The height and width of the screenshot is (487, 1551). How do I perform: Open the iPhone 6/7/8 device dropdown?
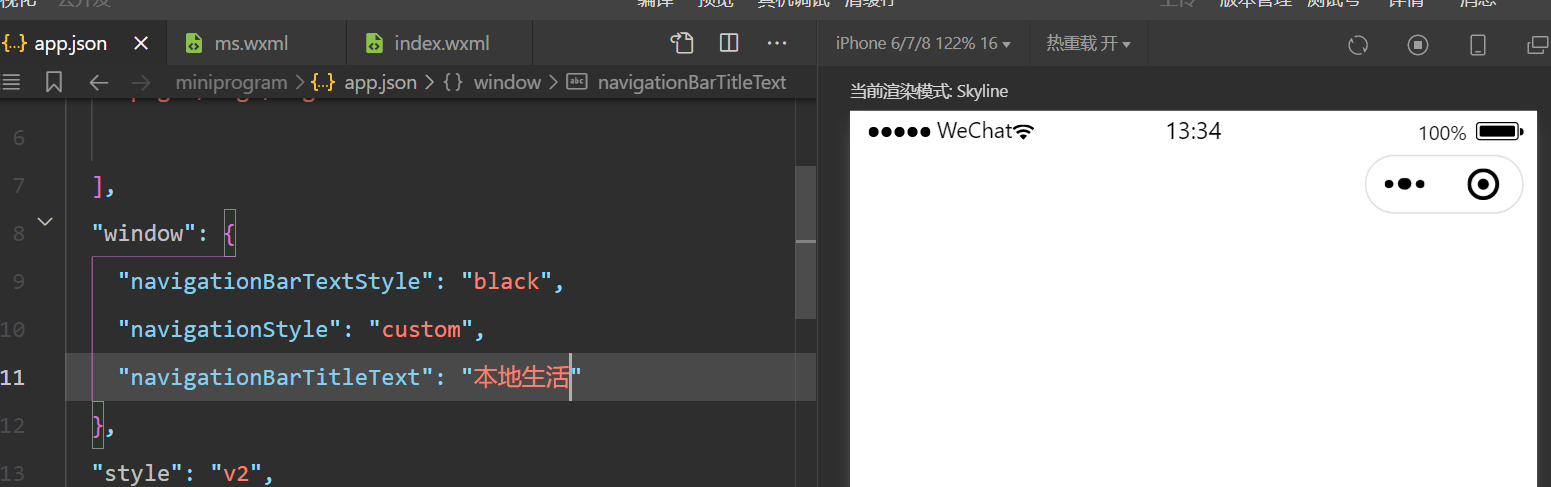click(x=922, y=44)
